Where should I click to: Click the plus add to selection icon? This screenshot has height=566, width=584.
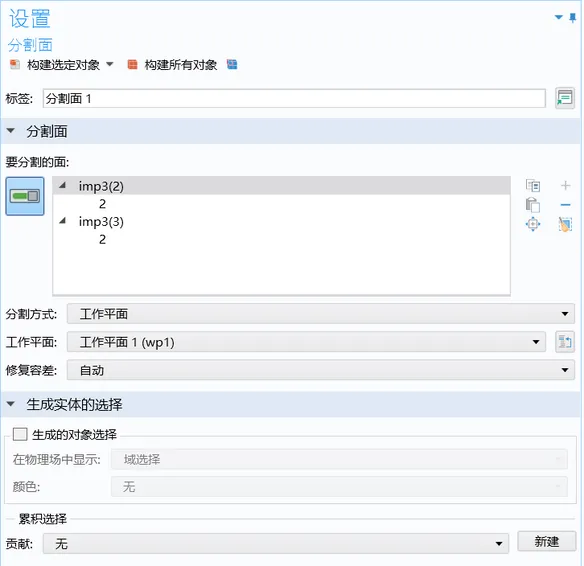565,185
